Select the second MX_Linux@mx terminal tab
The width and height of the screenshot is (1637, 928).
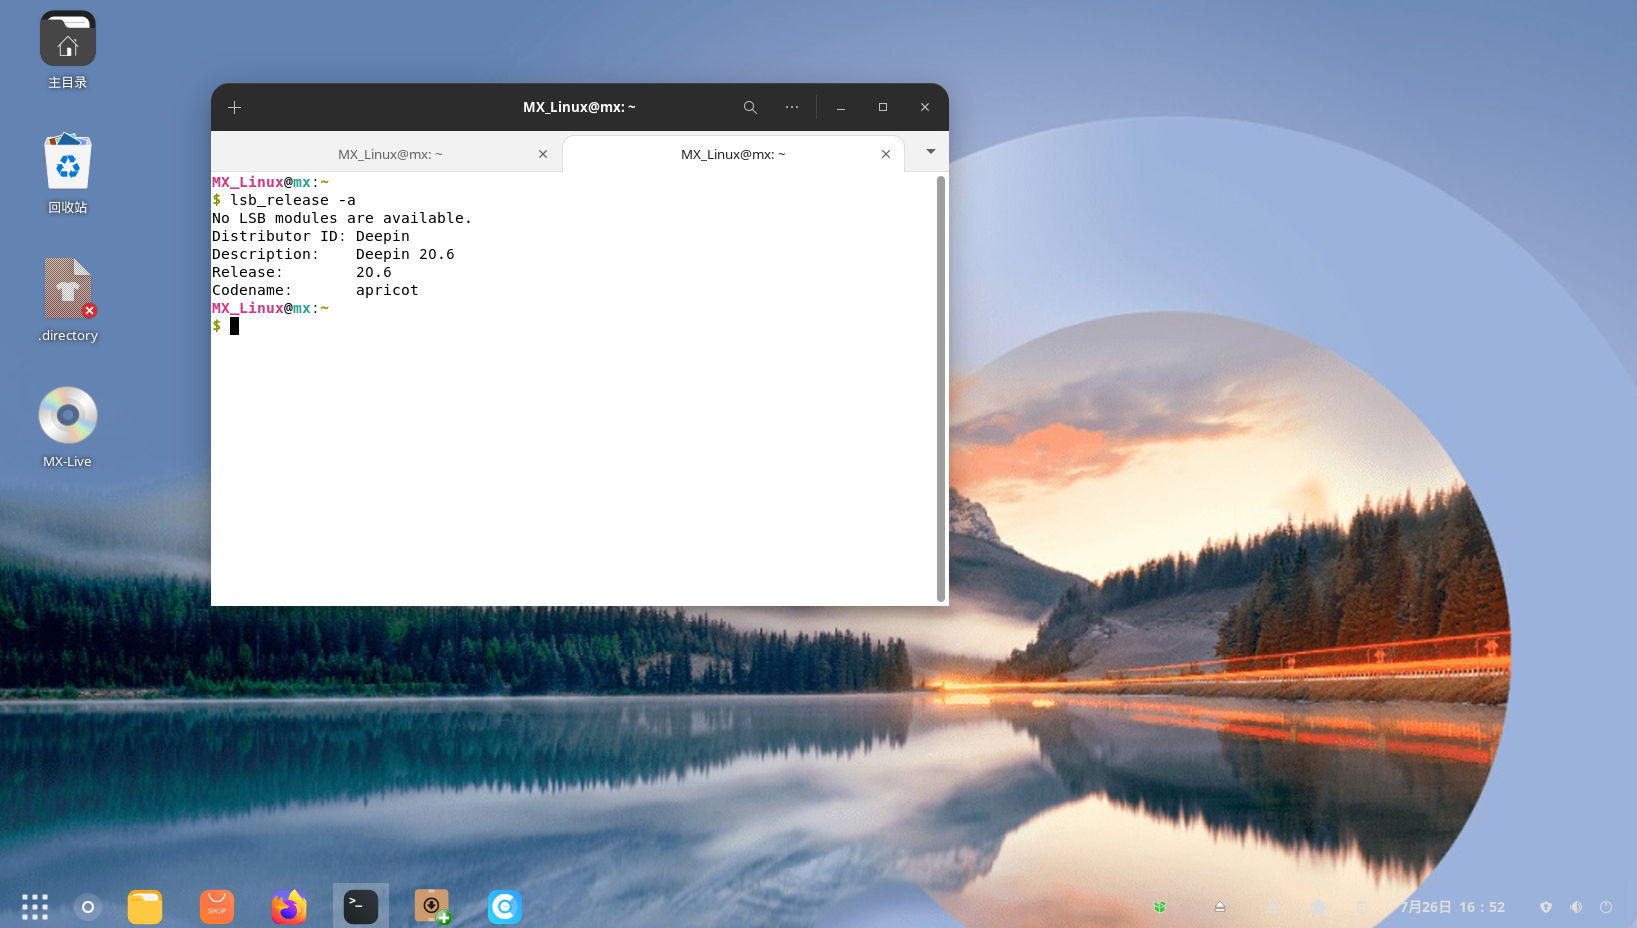click(x=732, y=154)
